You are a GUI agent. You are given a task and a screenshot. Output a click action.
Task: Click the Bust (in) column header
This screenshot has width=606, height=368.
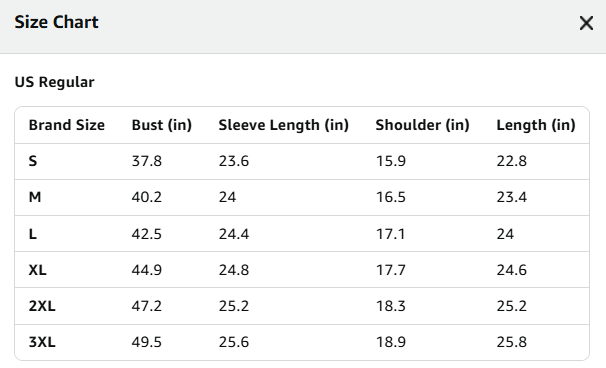coord(162,125)
